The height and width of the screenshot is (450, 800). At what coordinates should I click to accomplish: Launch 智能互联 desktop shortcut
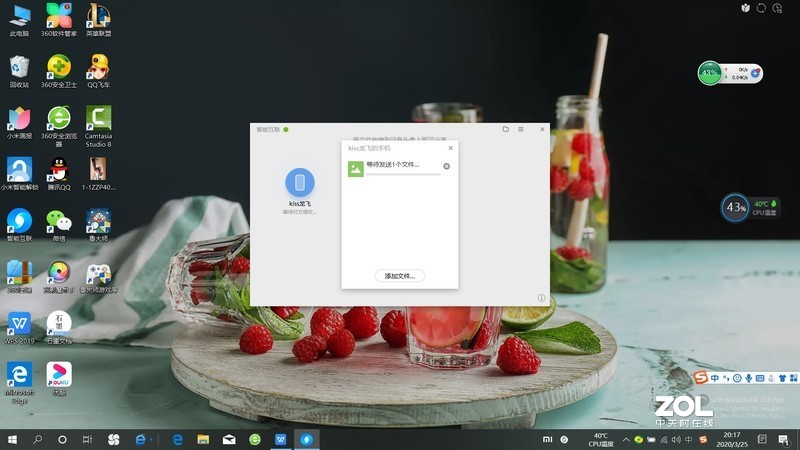click(x=19, y=225)
